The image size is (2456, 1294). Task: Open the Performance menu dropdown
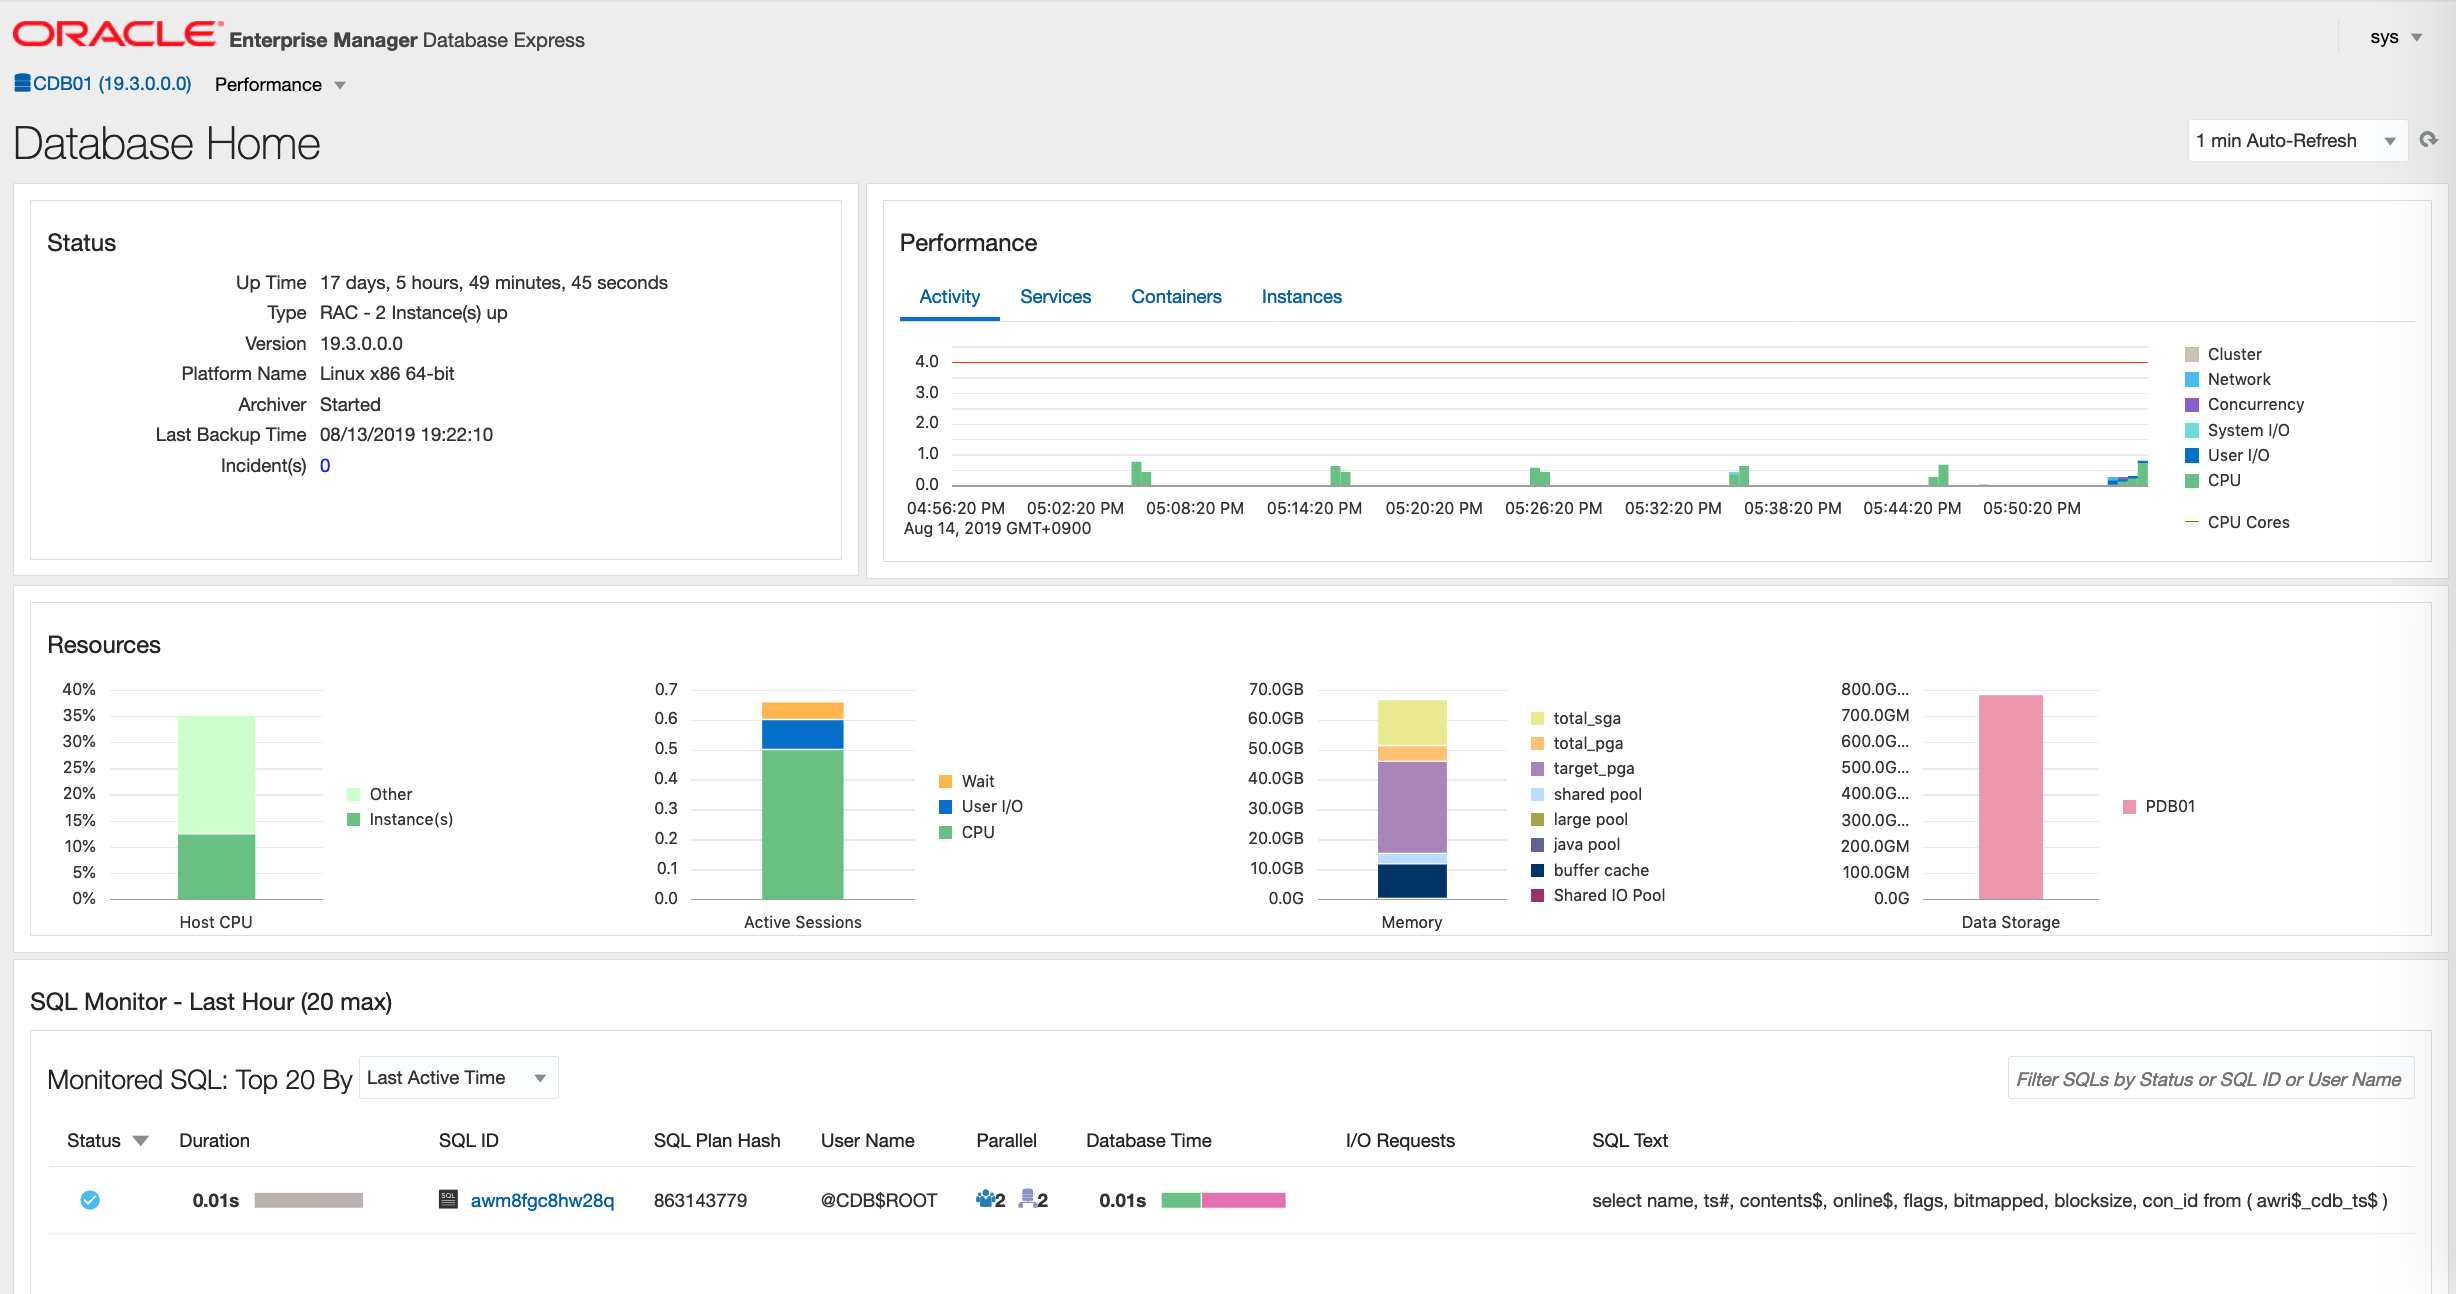pyautogui.click(x=280, y=85)
